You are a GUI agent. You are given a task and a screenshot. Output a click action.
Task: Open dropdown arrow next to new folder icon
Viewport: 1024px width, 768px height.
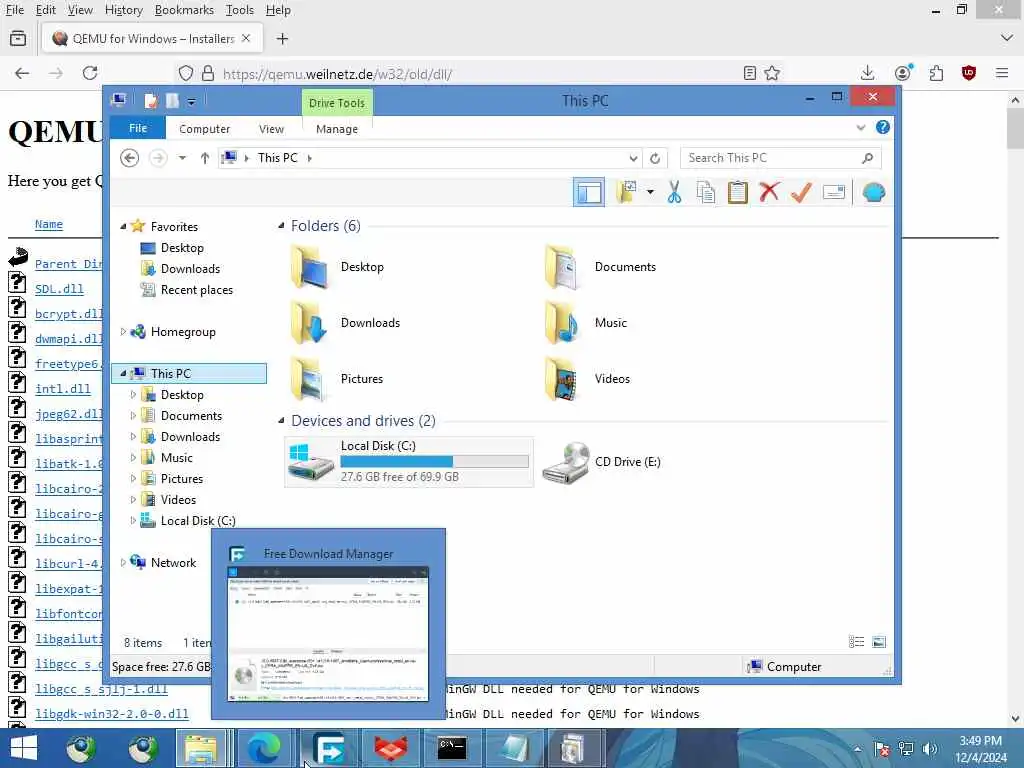click(x=650, y=192)
